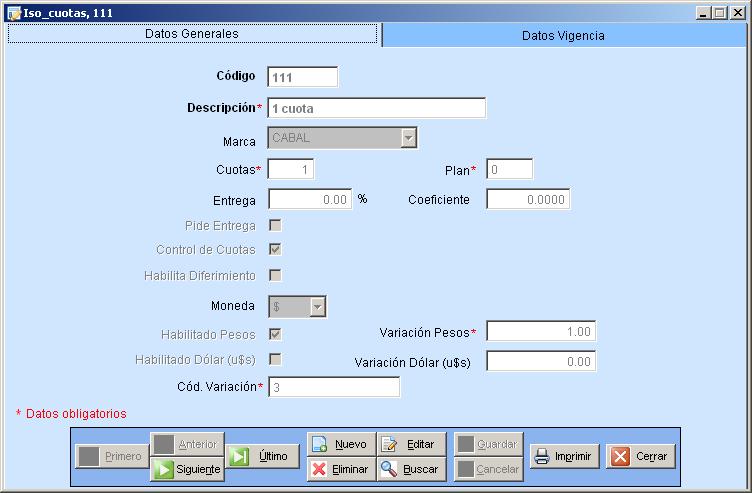Toggle the Habilita Diferimiento checkbox
The height and width of the screenshot is (493, 752).
tap(275, 275)
